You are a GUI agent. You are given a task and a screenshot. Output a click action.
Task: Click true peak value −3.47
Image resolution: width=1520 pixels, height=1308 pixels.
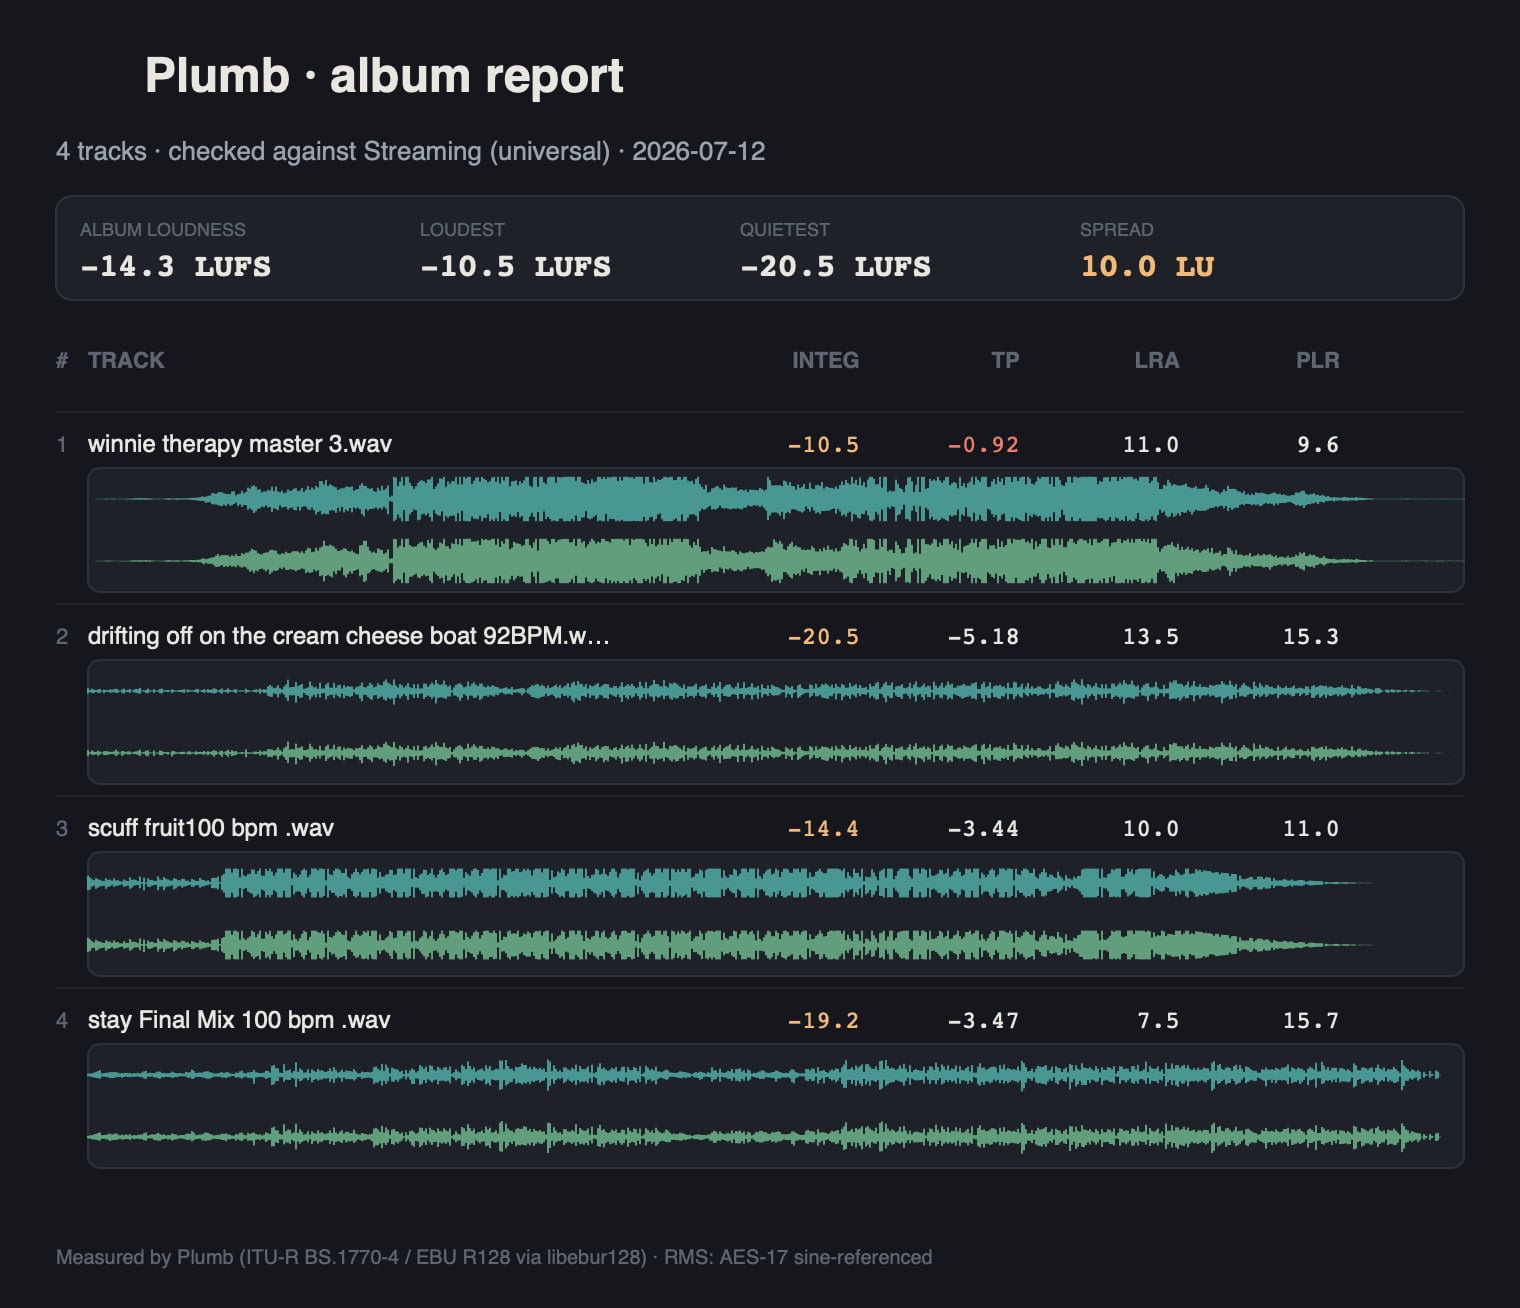click(x=983, y=1021)
